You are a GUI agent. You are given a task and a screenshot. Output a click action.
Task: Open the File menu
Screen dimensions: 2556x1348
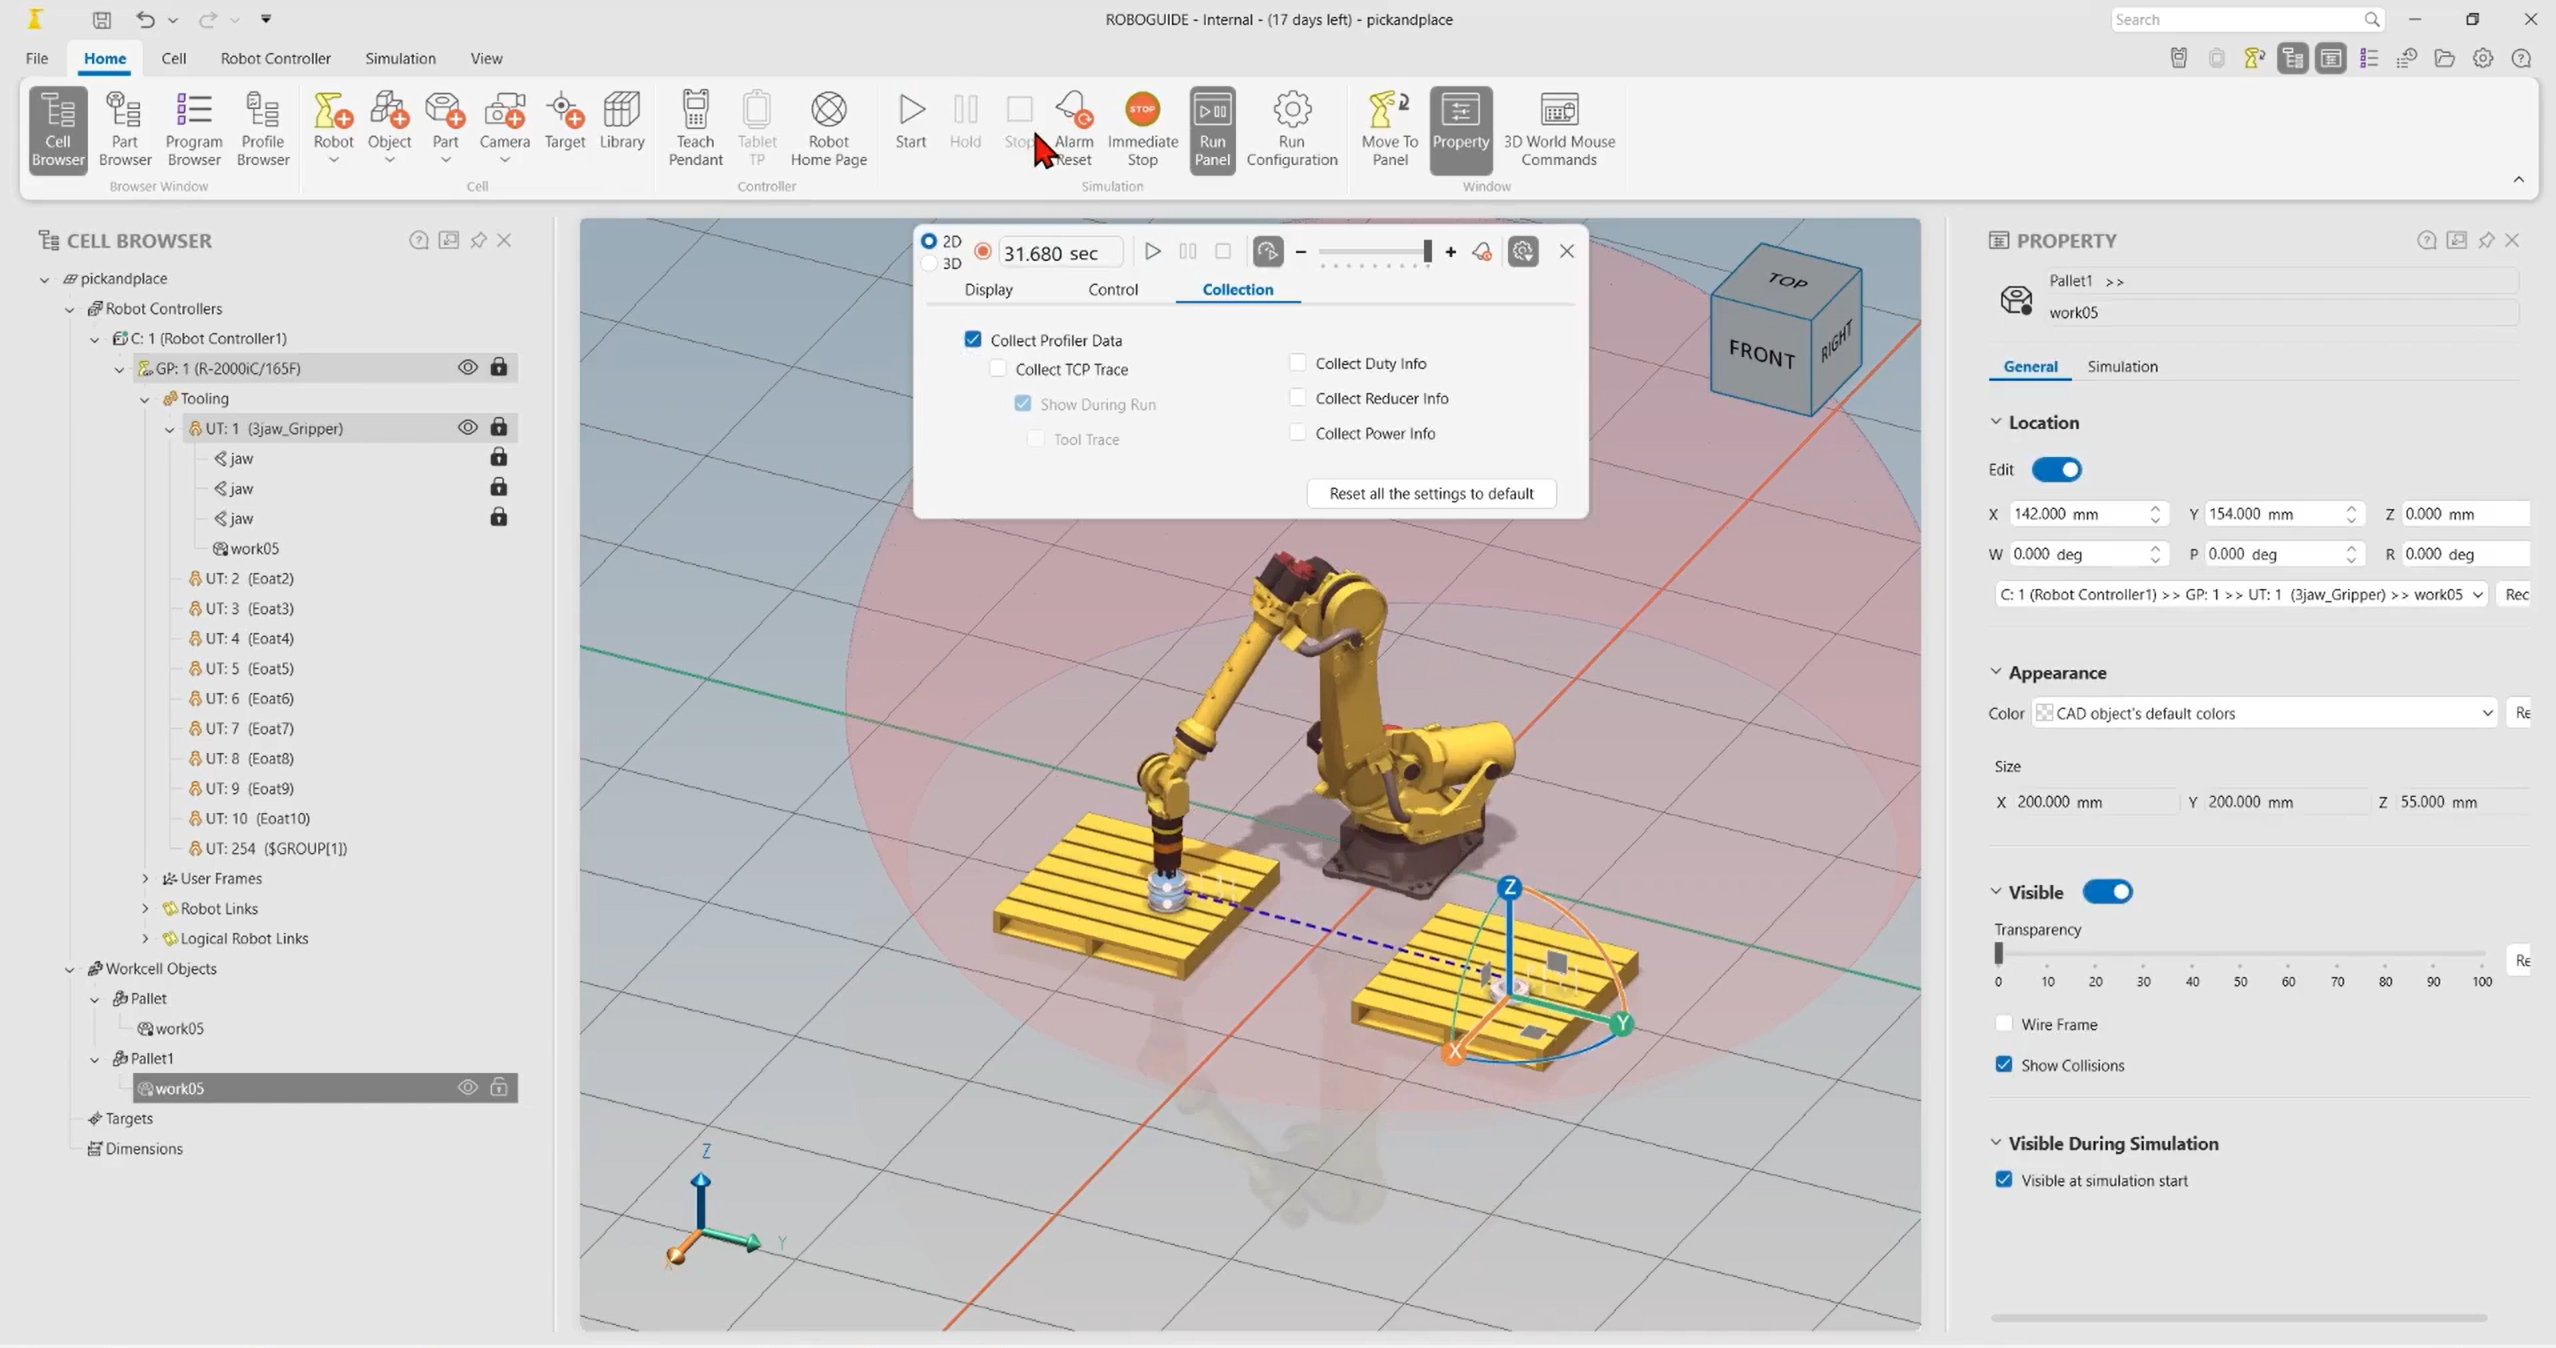point(37,58)
